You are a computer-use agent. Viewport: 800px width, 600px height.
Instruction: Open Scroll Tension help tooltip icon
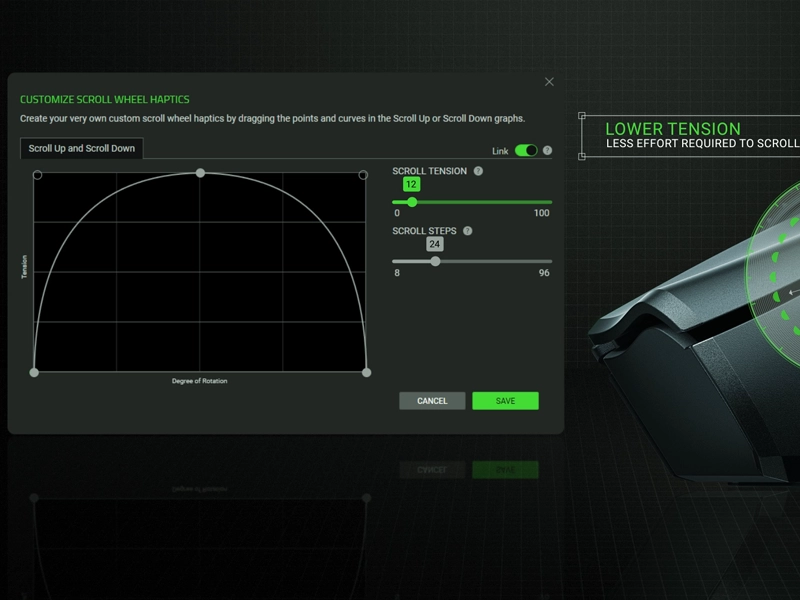coord(478,171)
